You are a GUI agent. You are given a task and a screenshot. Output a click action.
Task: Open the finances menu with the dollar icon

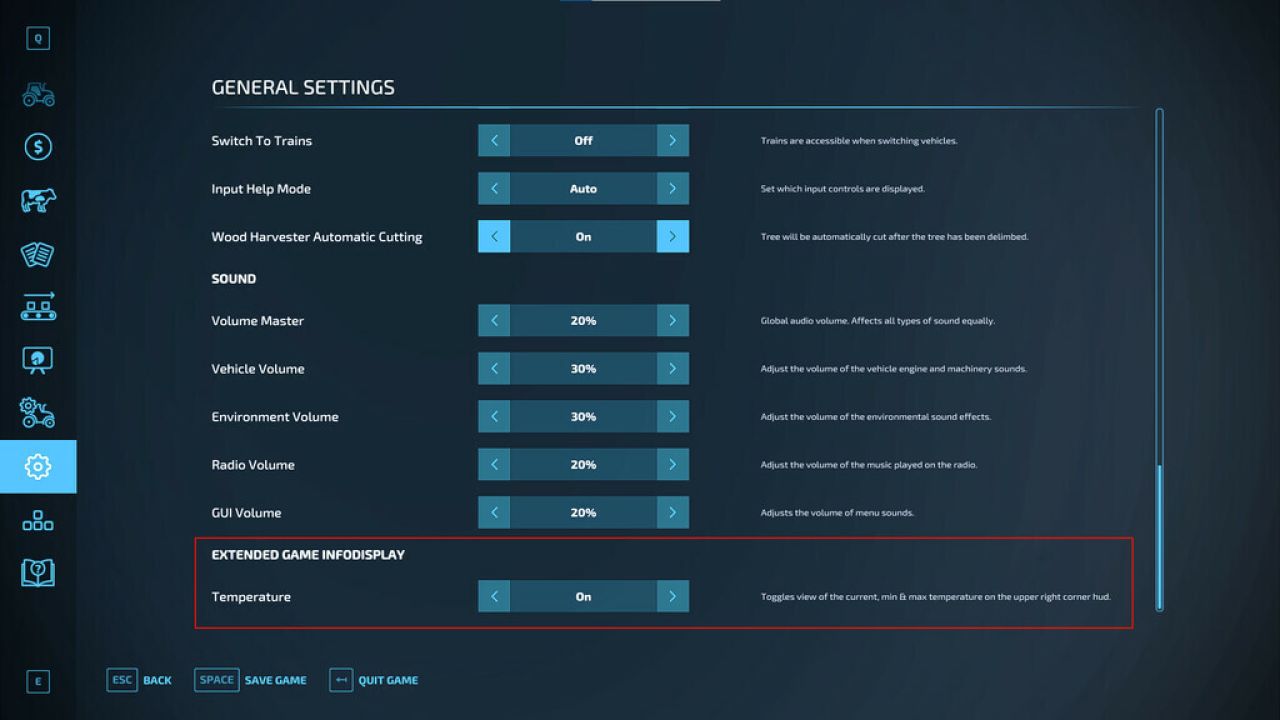(x=38, y=146)
